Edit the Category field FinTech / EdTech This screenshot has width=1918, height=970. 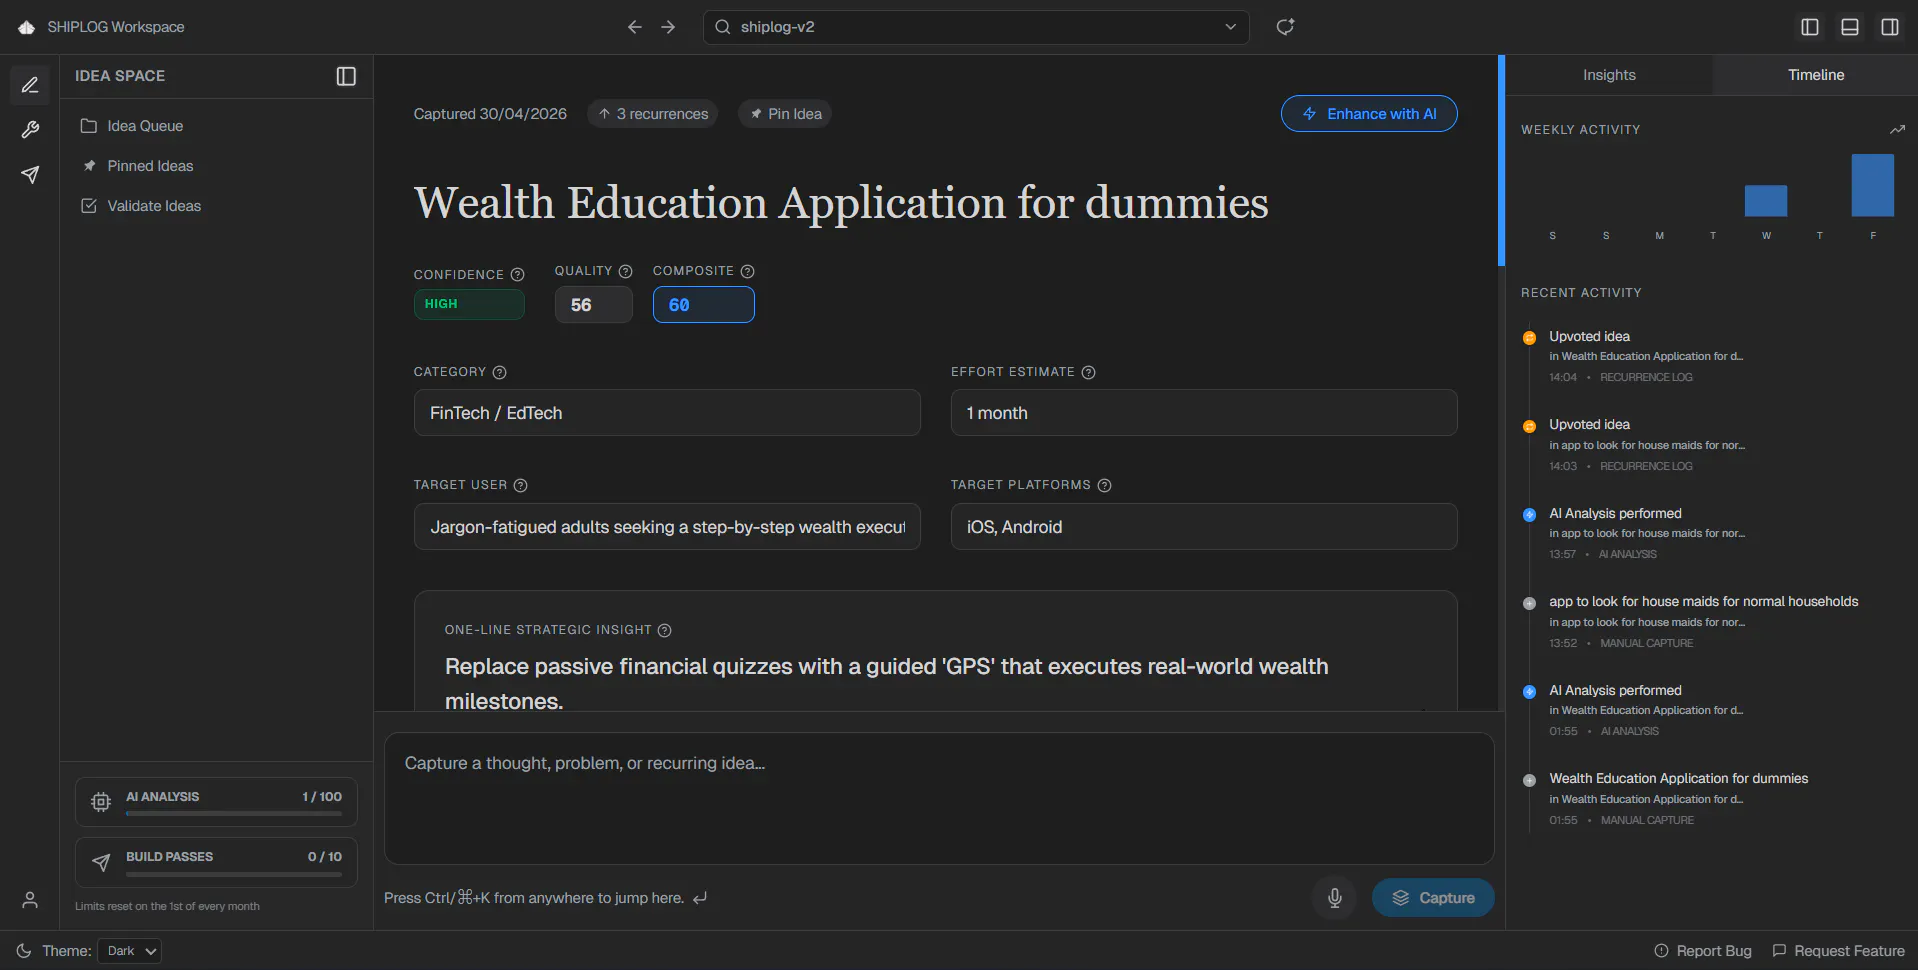click(667, 413)
